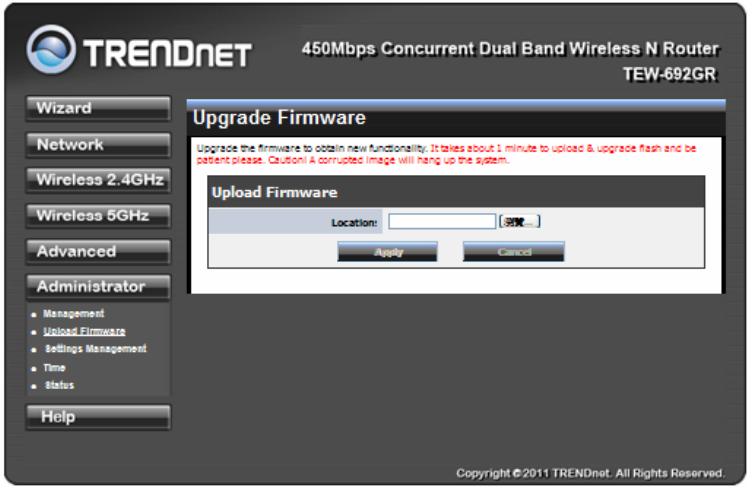The height and width of the screenshot is (487, 748).
Task: Open the Settings Management link
Action: tap(95, 349)
